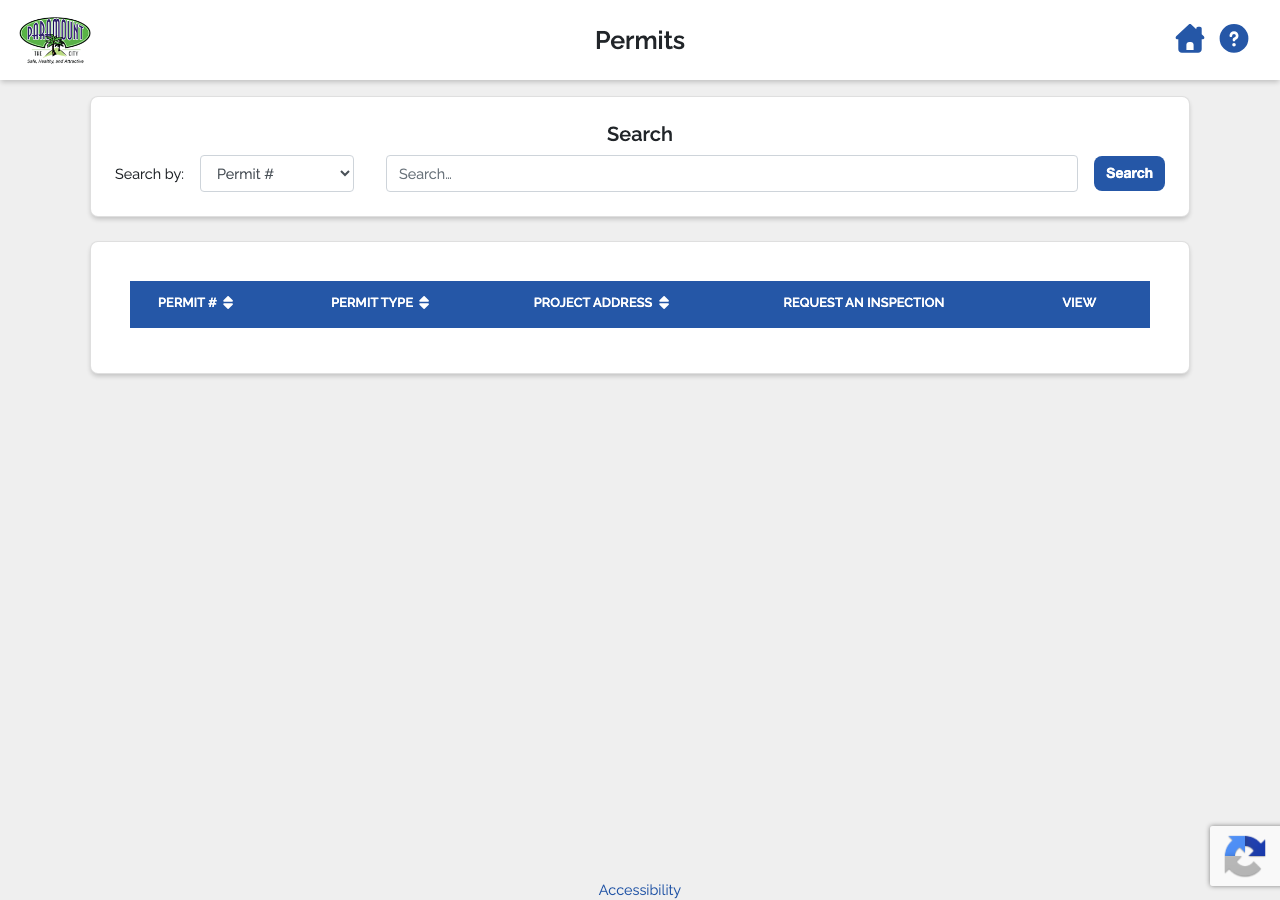Click the blue Search button
1280x900 pixels.
[1129, 173]
